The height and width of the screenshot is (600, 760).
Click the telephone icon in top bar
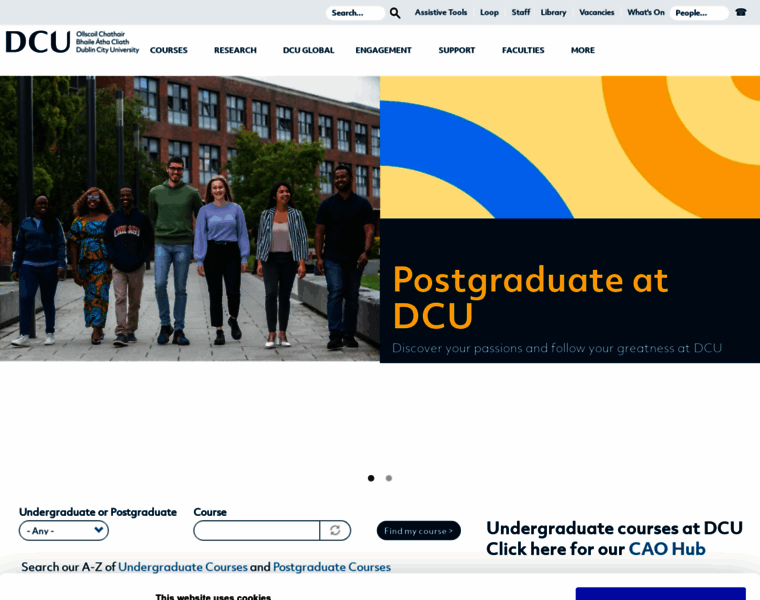(741, 12)
